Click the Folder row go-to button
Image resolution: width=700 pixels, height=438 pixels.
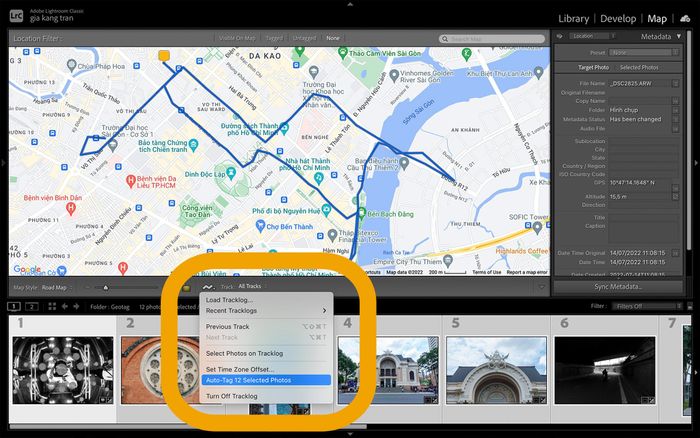676,110
